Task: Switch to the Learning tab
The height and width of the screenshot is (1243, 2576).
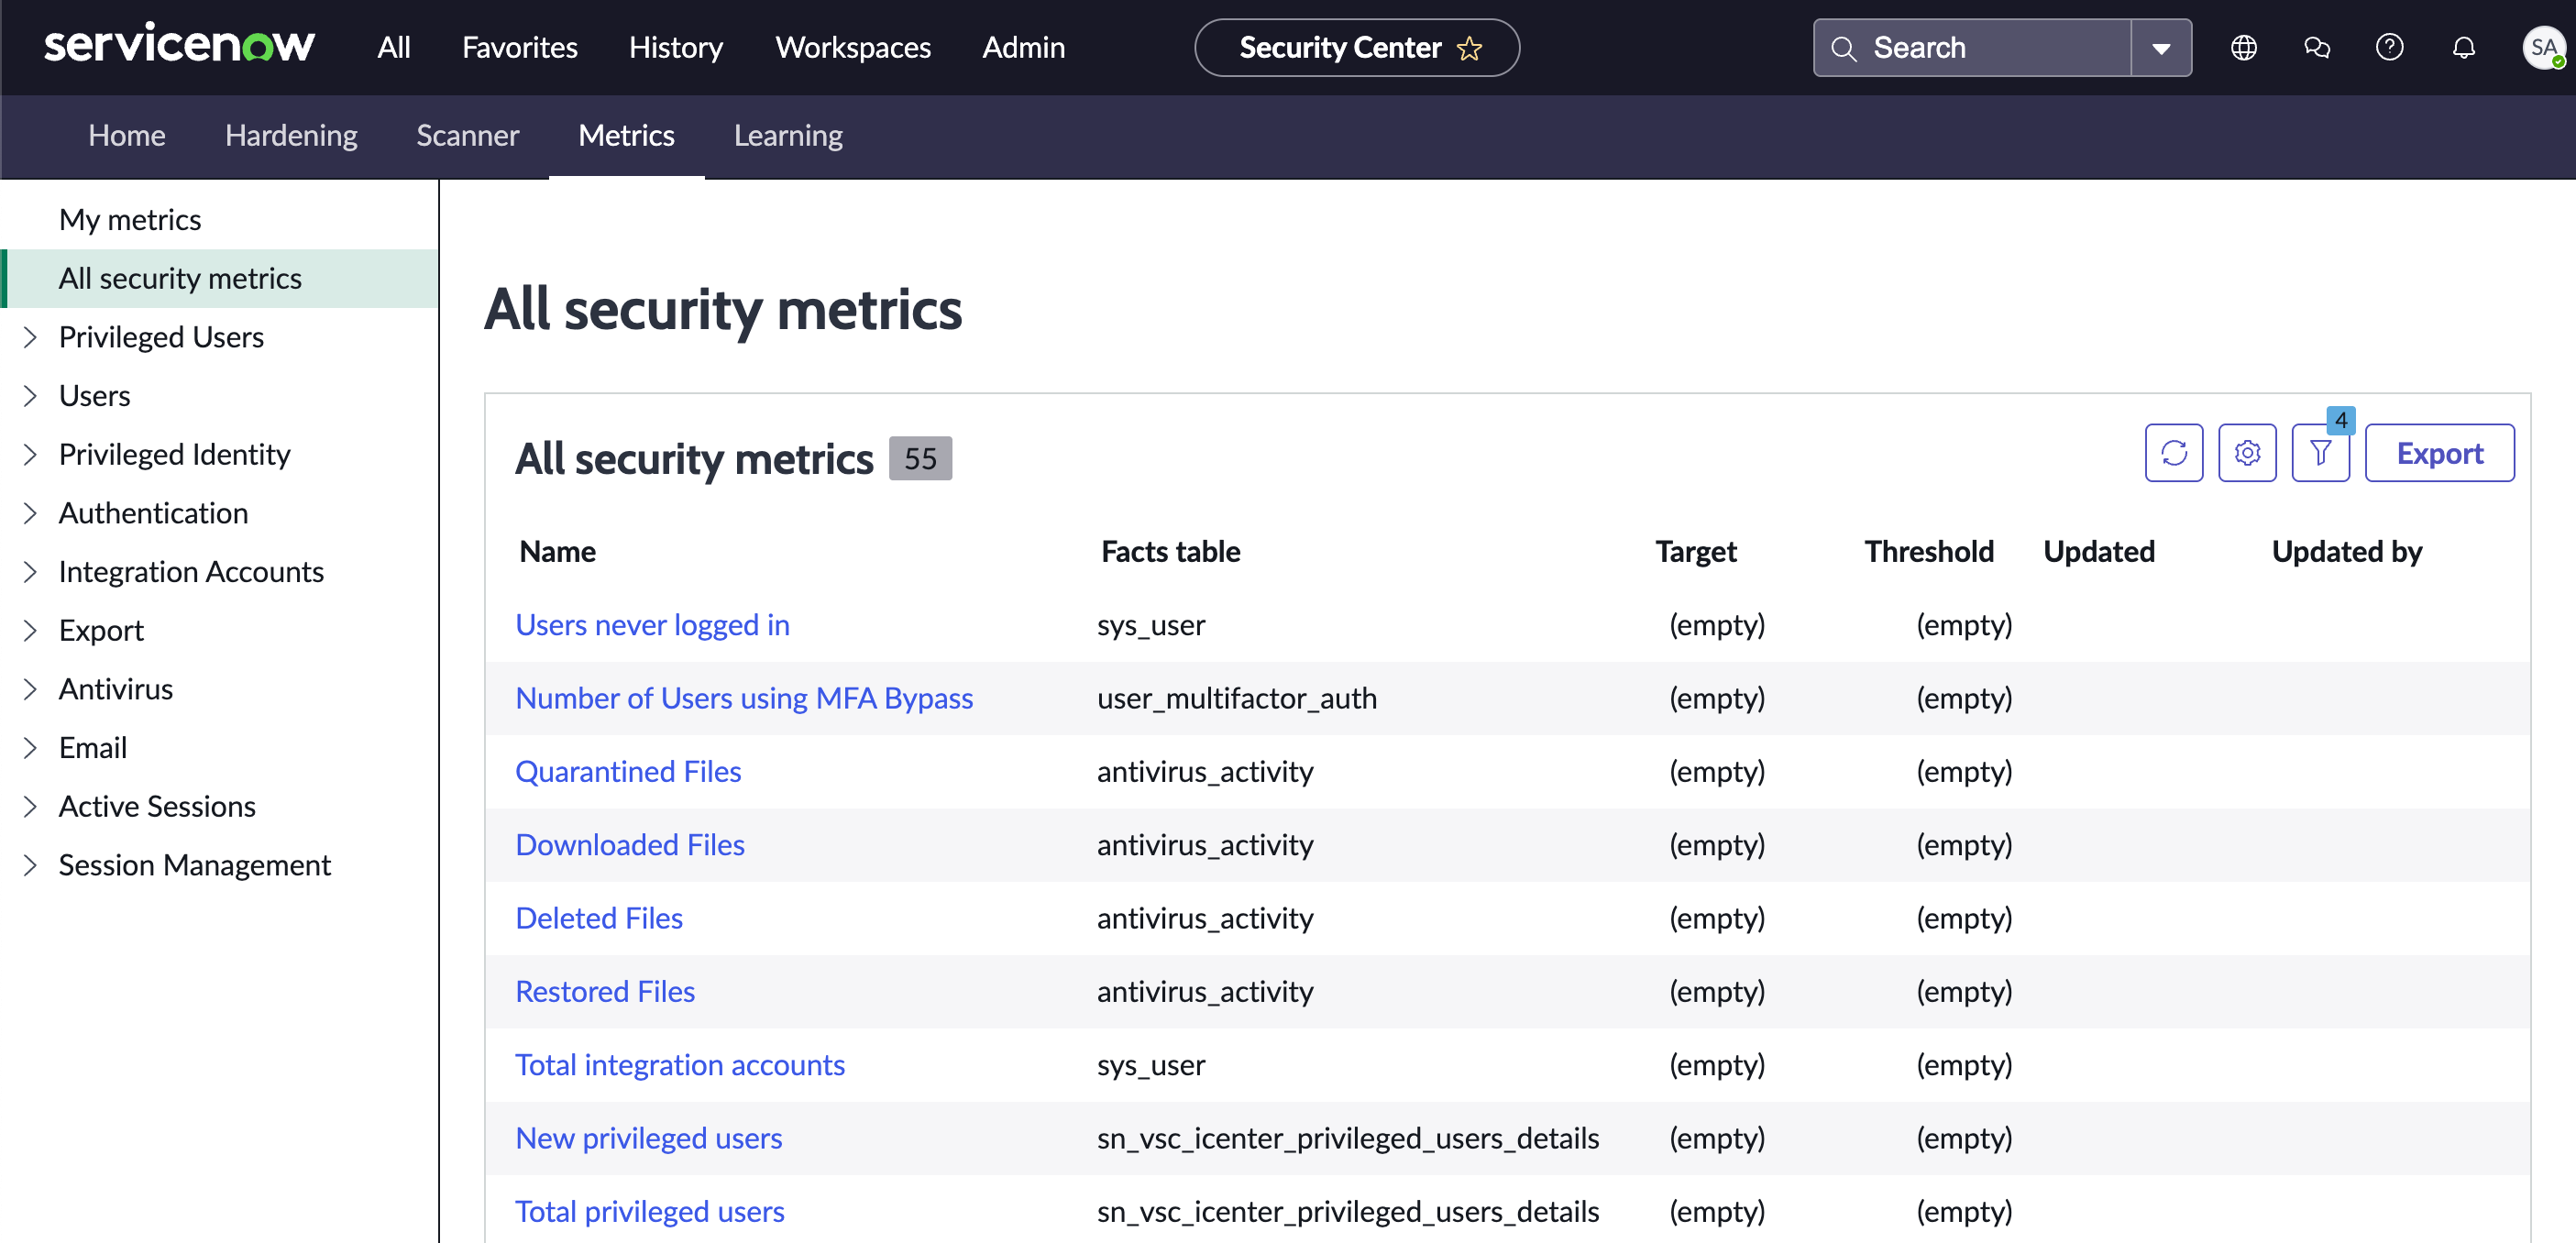Action: click(x=788, y=135)
